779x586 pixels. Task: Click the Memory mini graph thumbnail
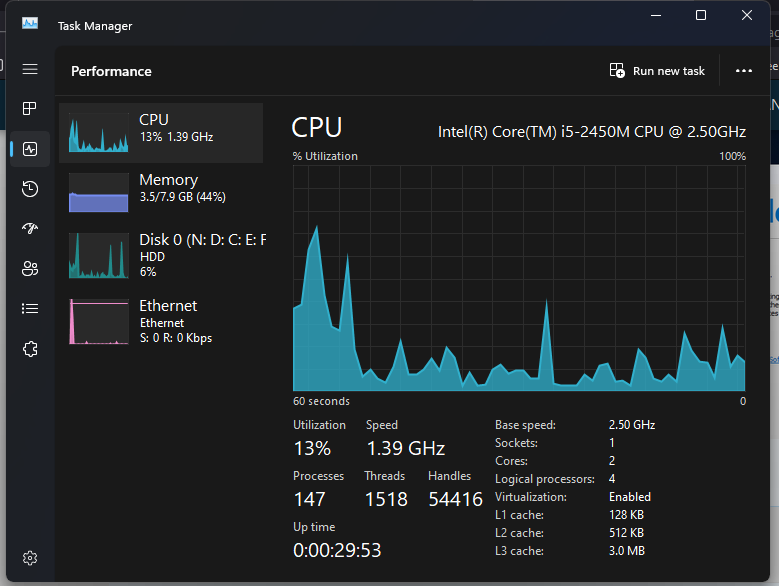click(x=98, y=193)
